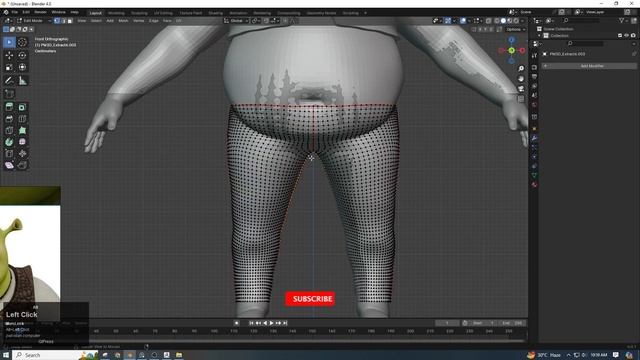Image resolution: width=640 pixels, height=360 pixels.
Task: Click the viewport zoom magnifier icon
Action: click(521, 69)
